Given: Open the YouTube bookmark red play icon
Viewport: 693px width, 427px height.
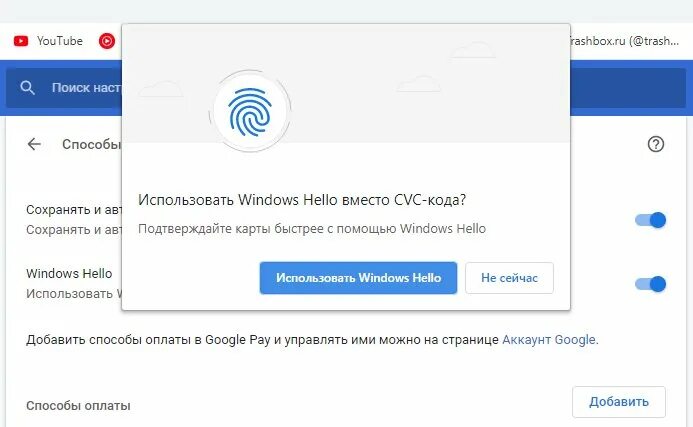Looking at the screenshot, I should pyautogui.click(x=21, y=41).
